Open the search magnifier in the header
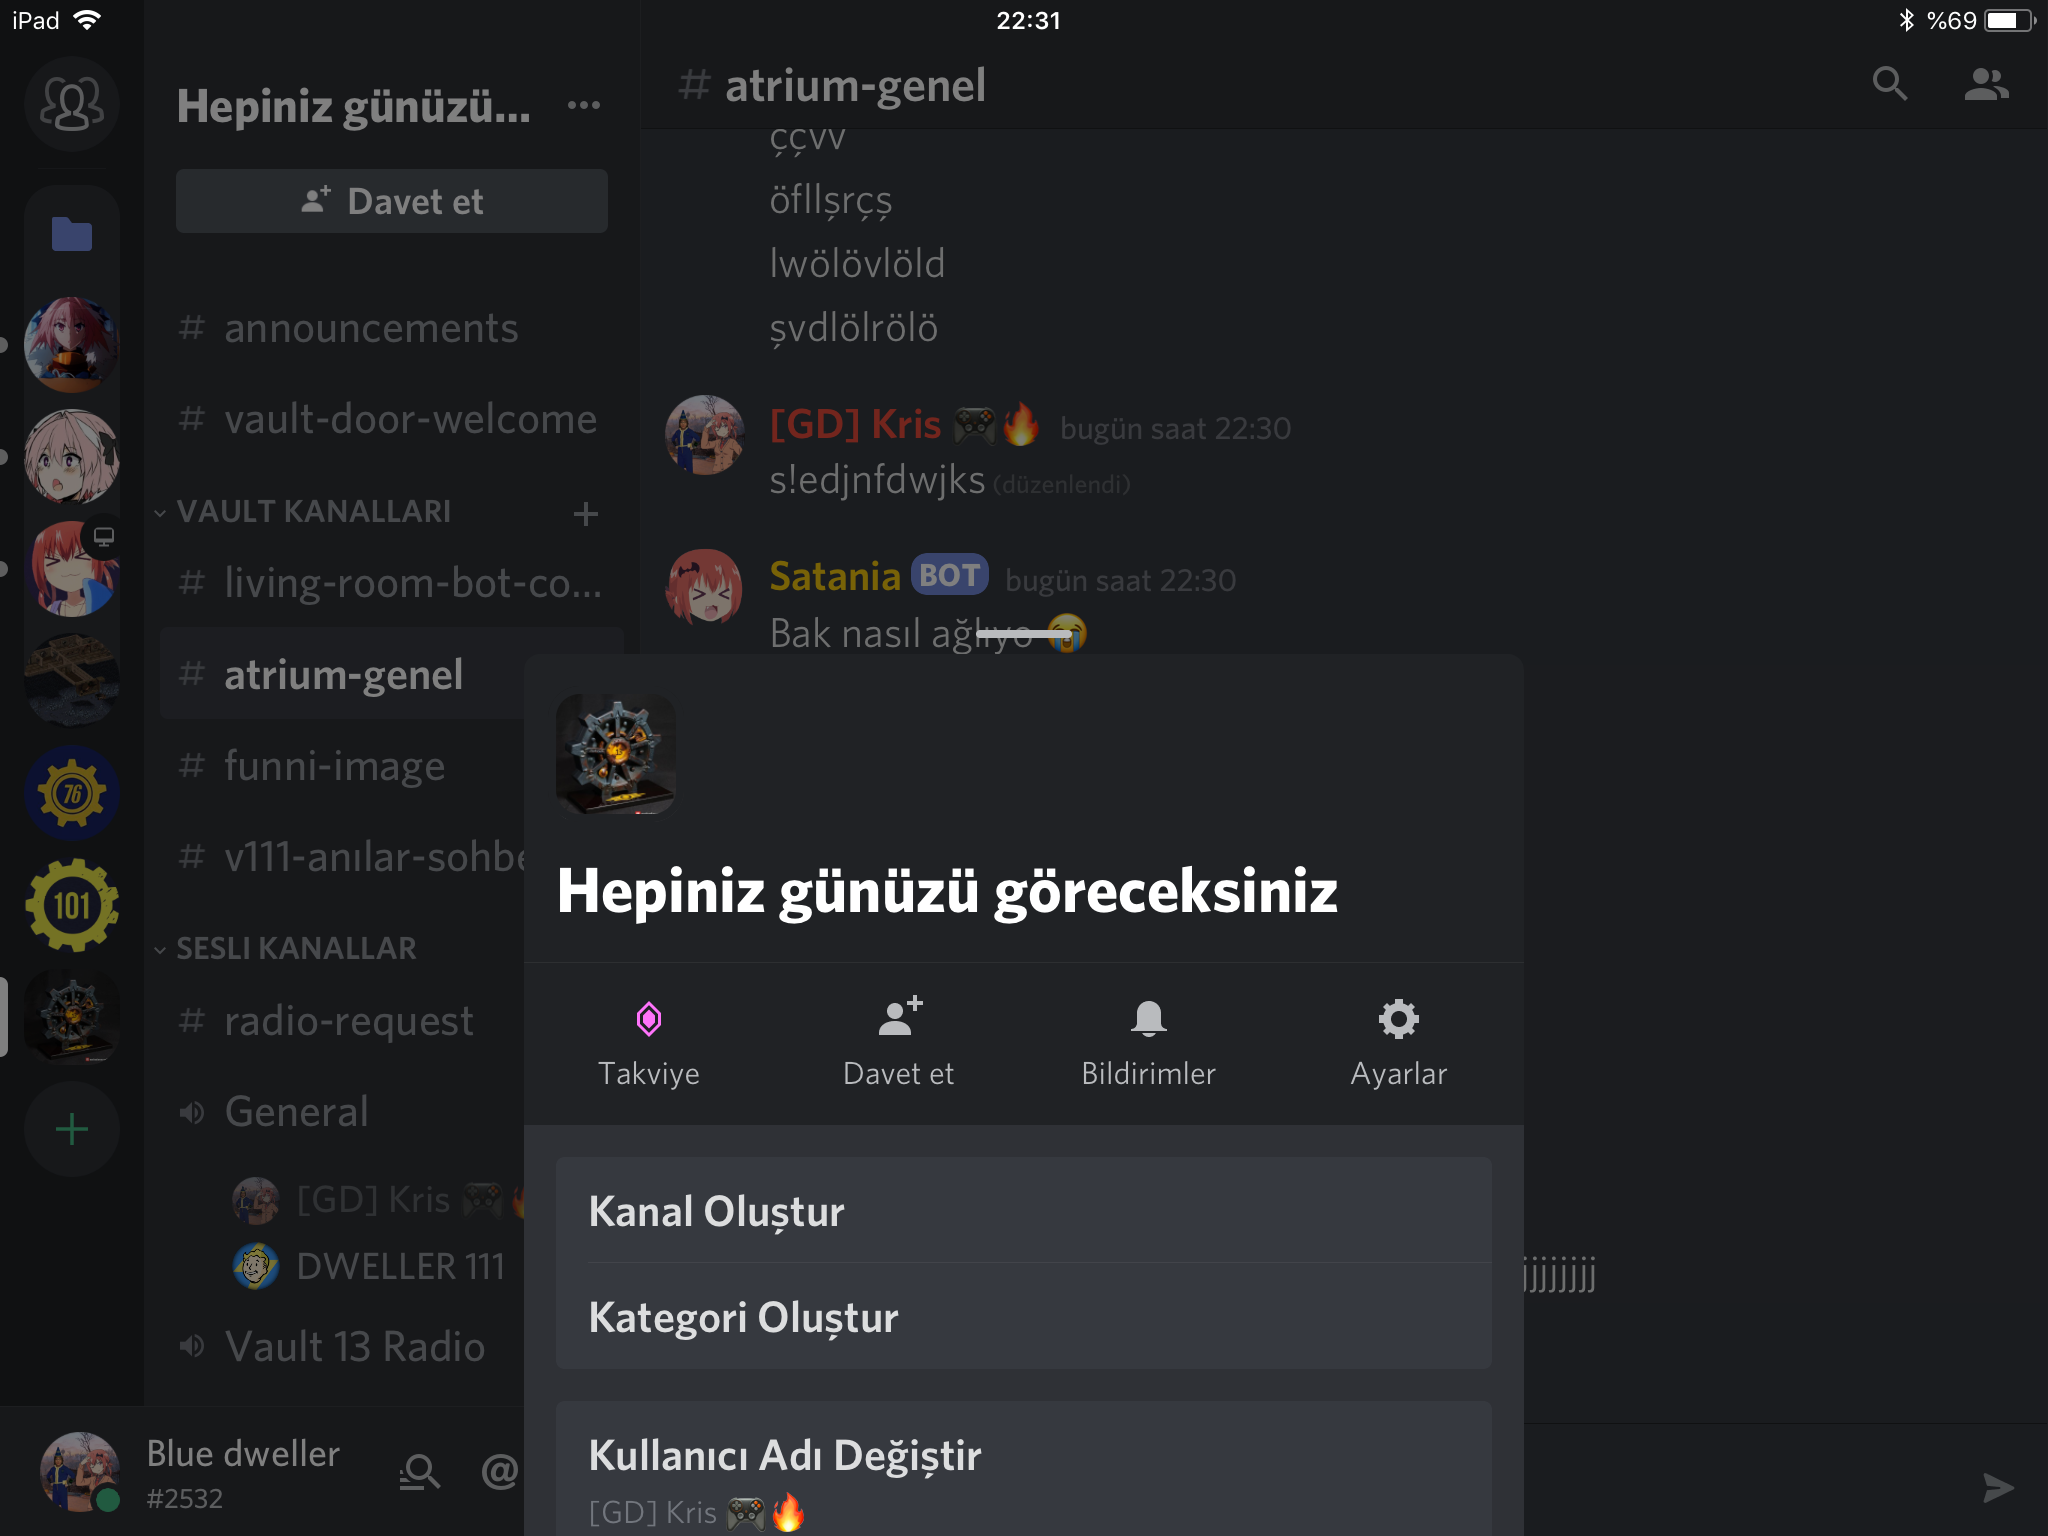The height and width of the screenshot is (1536, 2048). pos(1889,84)
